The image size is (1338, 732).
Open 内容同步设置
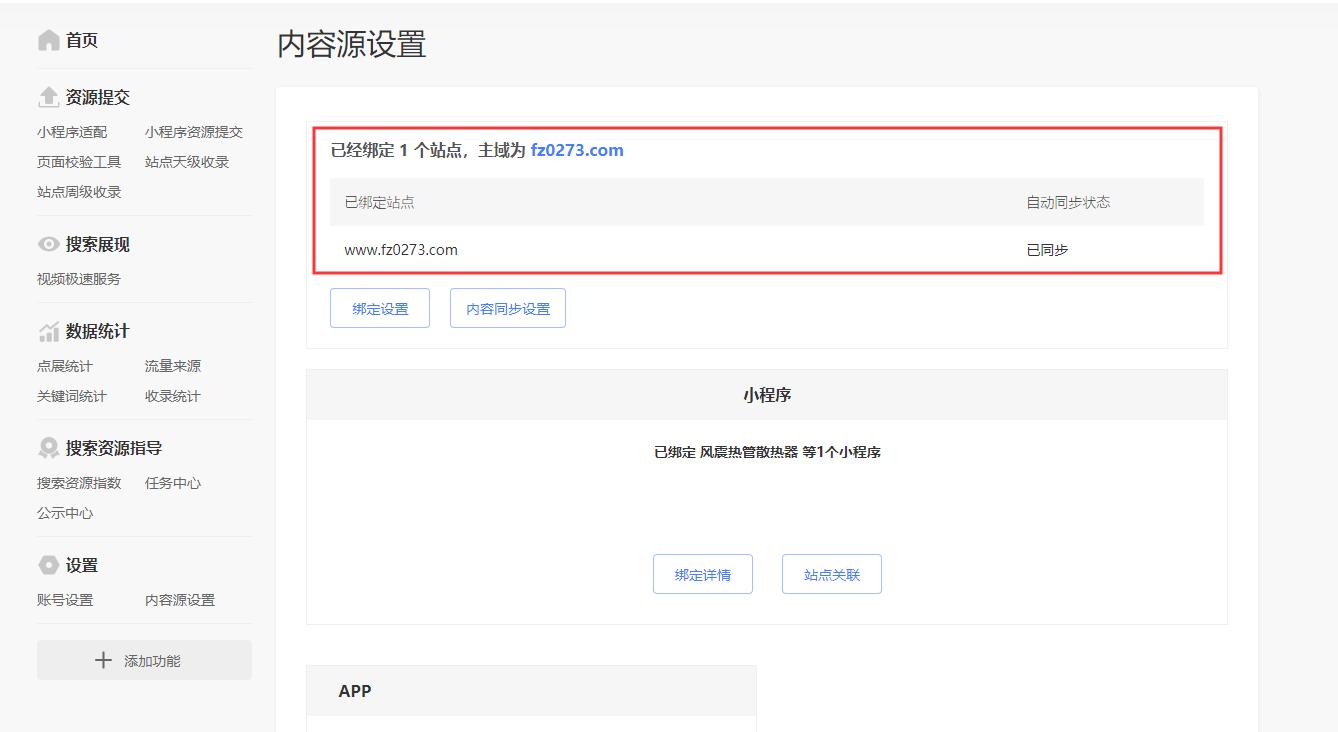coord(507,308)
